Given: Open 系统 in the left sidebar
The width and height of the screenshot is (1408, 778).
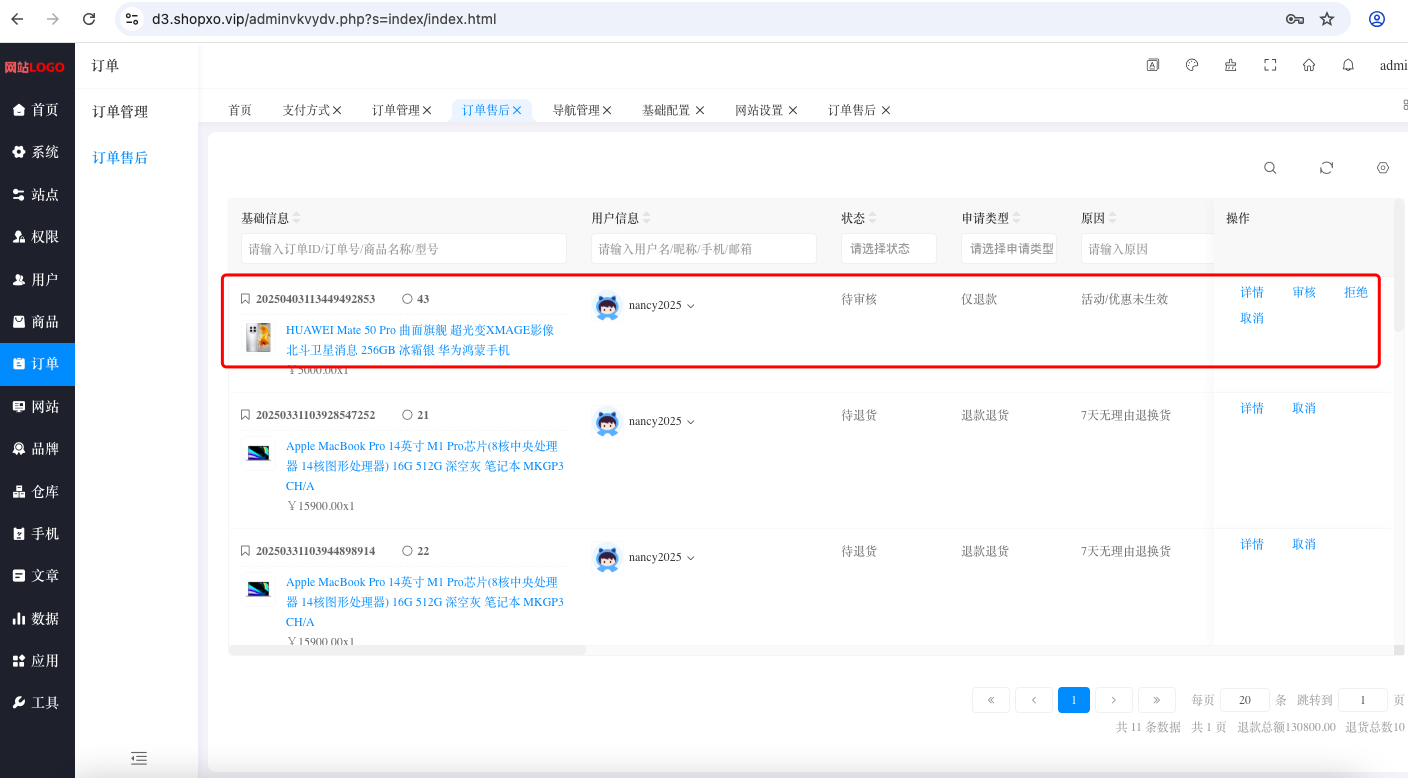Looking at the screenshot, I should 37,152.
